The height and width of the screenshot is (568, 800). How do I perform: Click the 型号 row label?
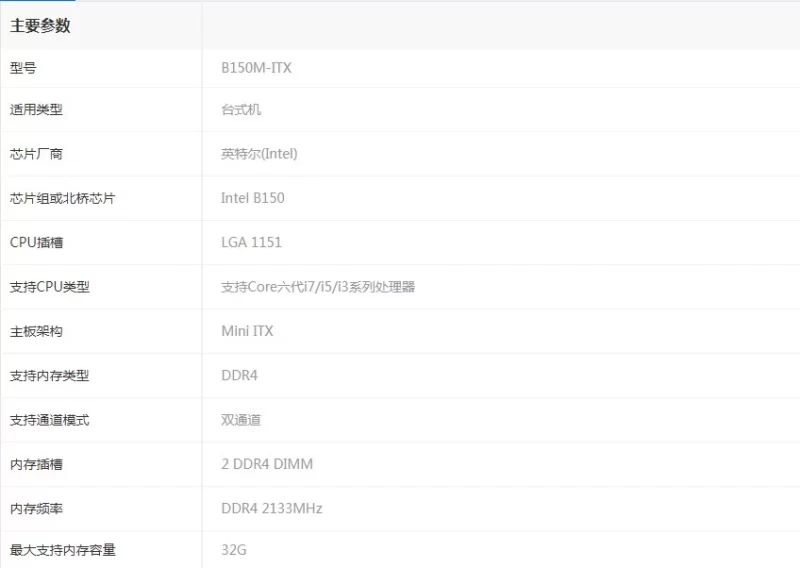click(23, 68)
